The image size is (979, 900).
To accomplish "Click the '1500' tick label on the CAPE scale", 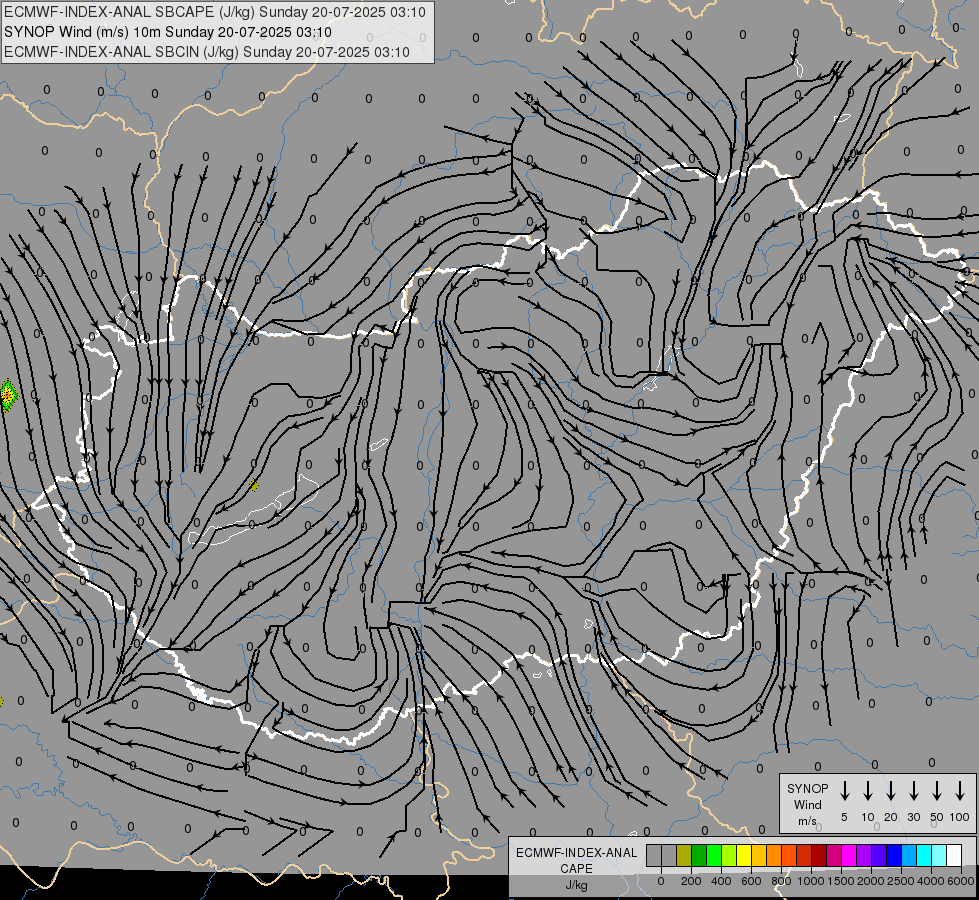I will click(x=841, y=881).
